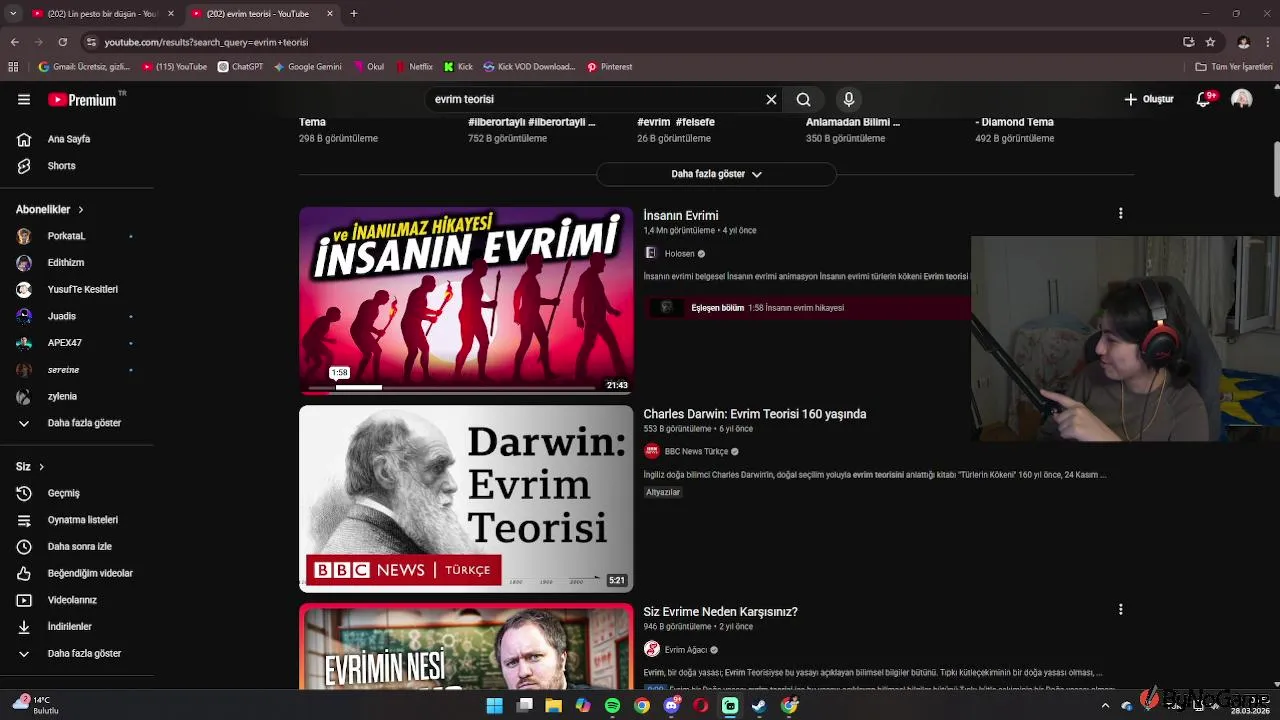Open the BBC News Türkçe channel link
Viewport: 1280px width, 720px height.
(x=696, y=452)
